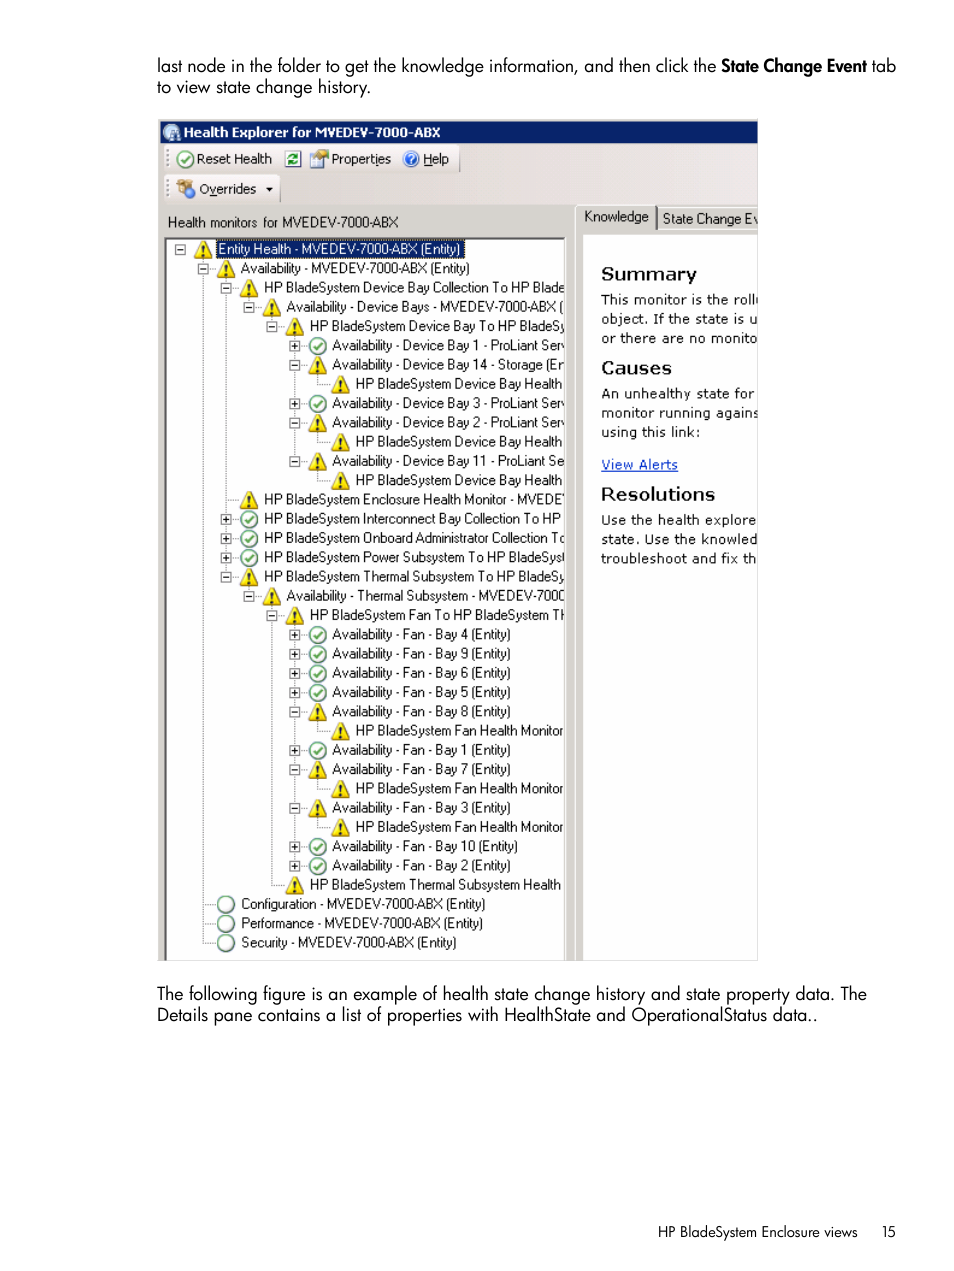Click warning icon of Enclosure Health Monitor

click(x=249, y=500)
